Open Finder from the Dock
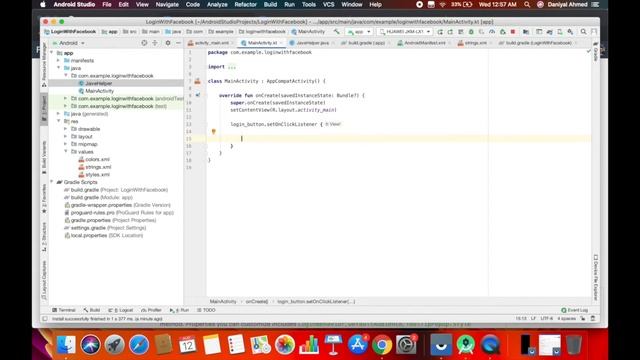 click(66, 345)
